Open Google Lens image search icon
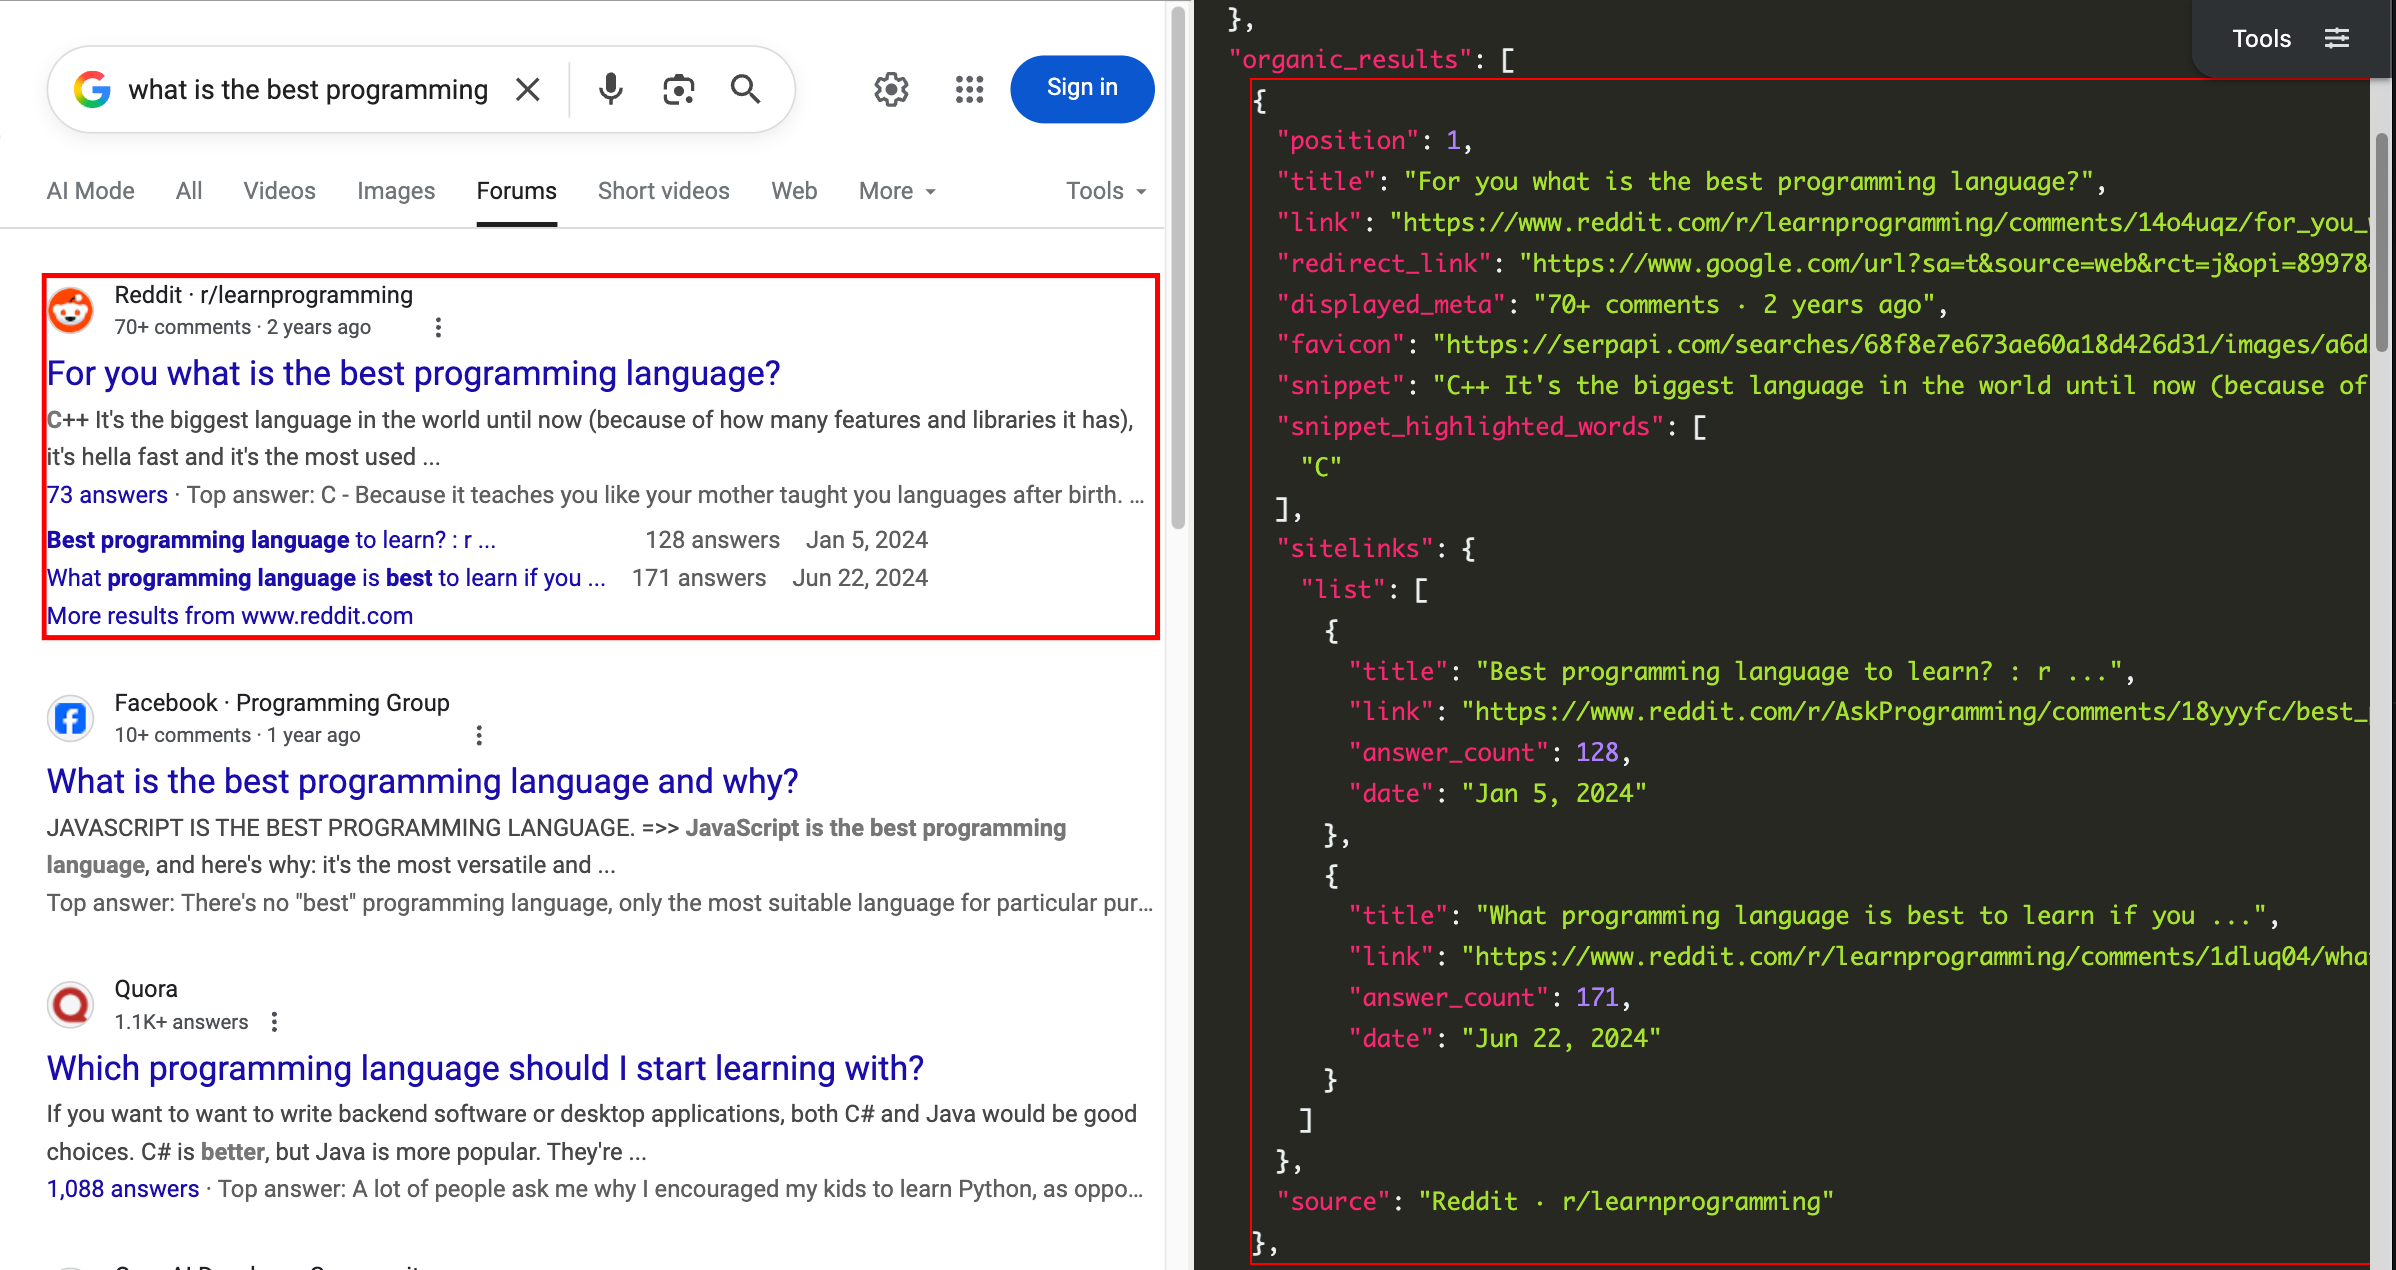The height and width of the screenshot is (1270, 2396). point(678,90)
